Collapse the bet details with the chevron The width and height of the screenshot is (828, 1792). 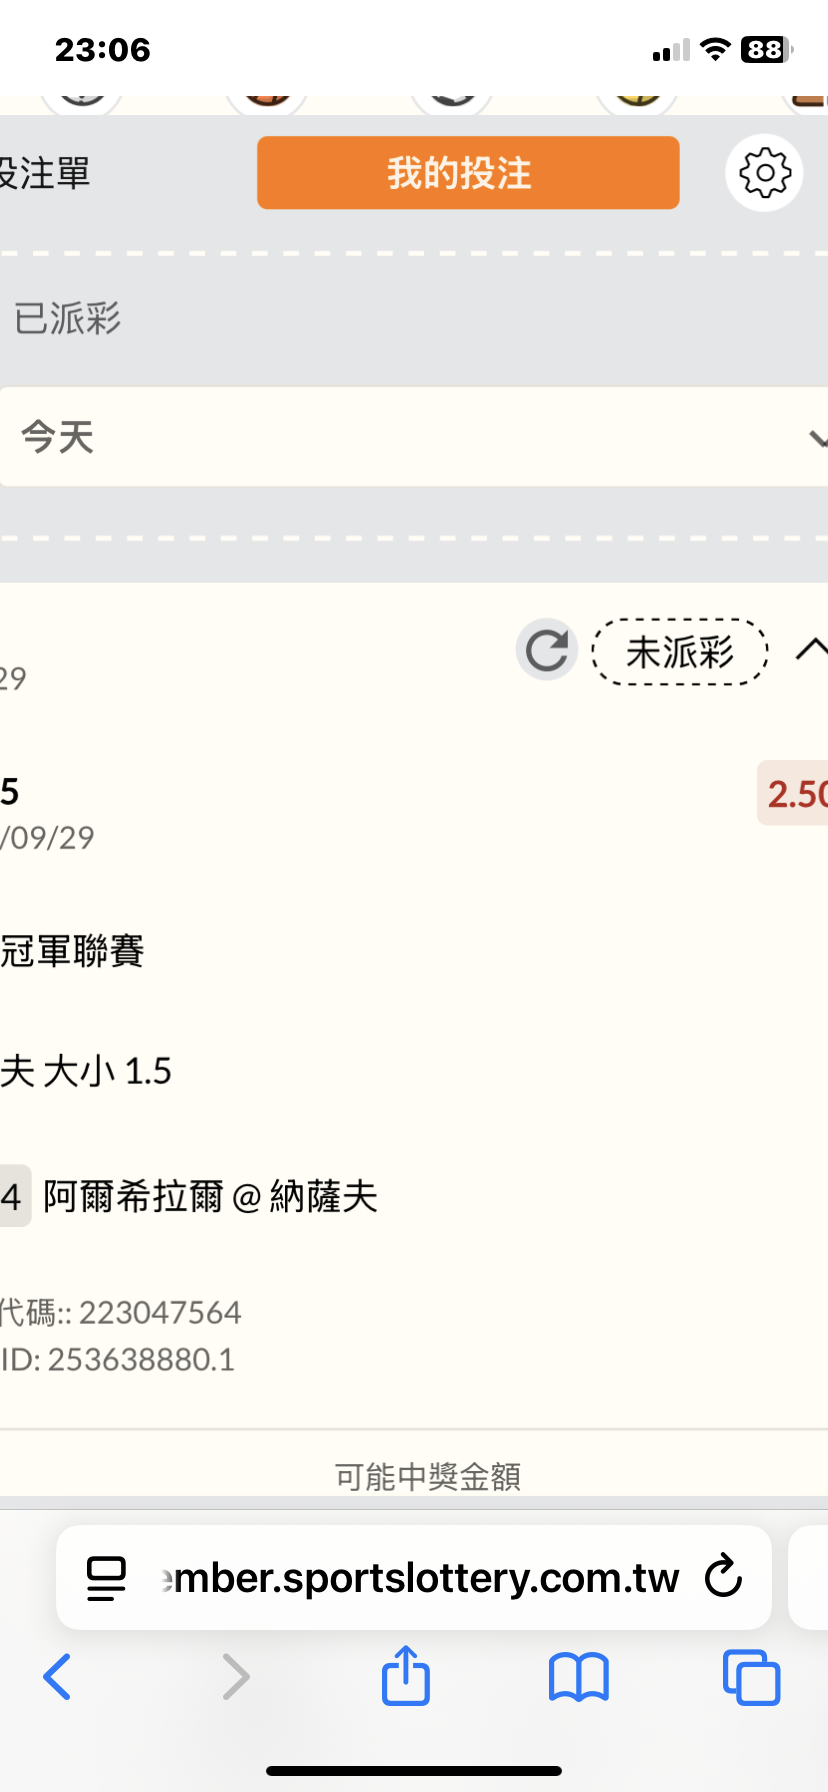[811, 650]
